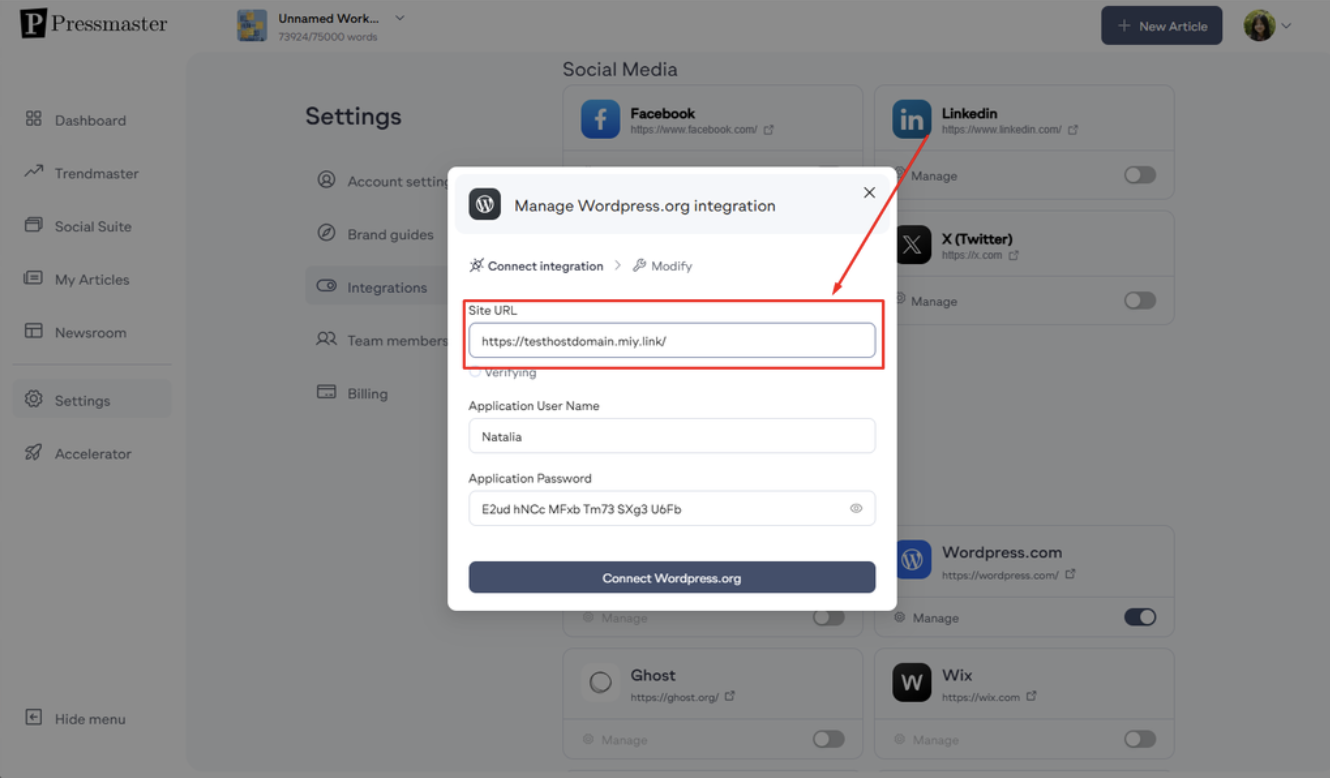Toggle the LinkedIn integration switch
This screenshot has height=782, width=1330.
click(1140, 175)
